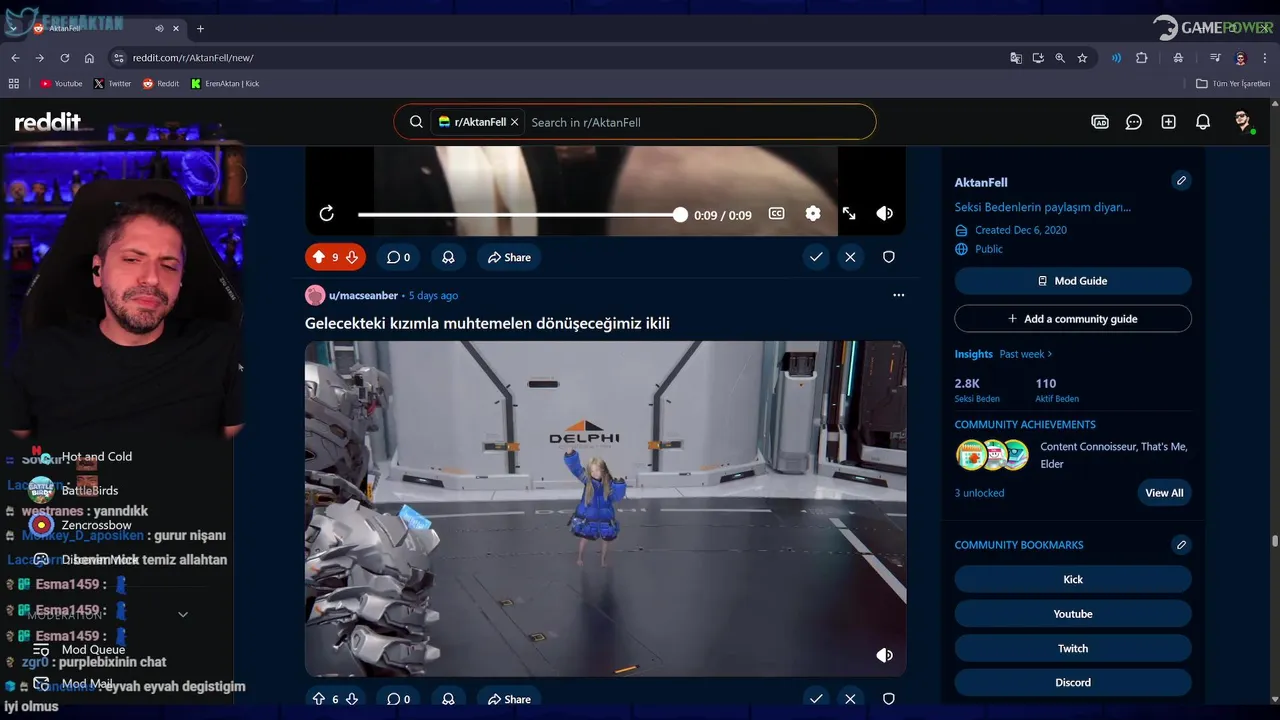Open ErenAktan | Kick bookmark
The image size is (1280, 720).
[225, 84]
